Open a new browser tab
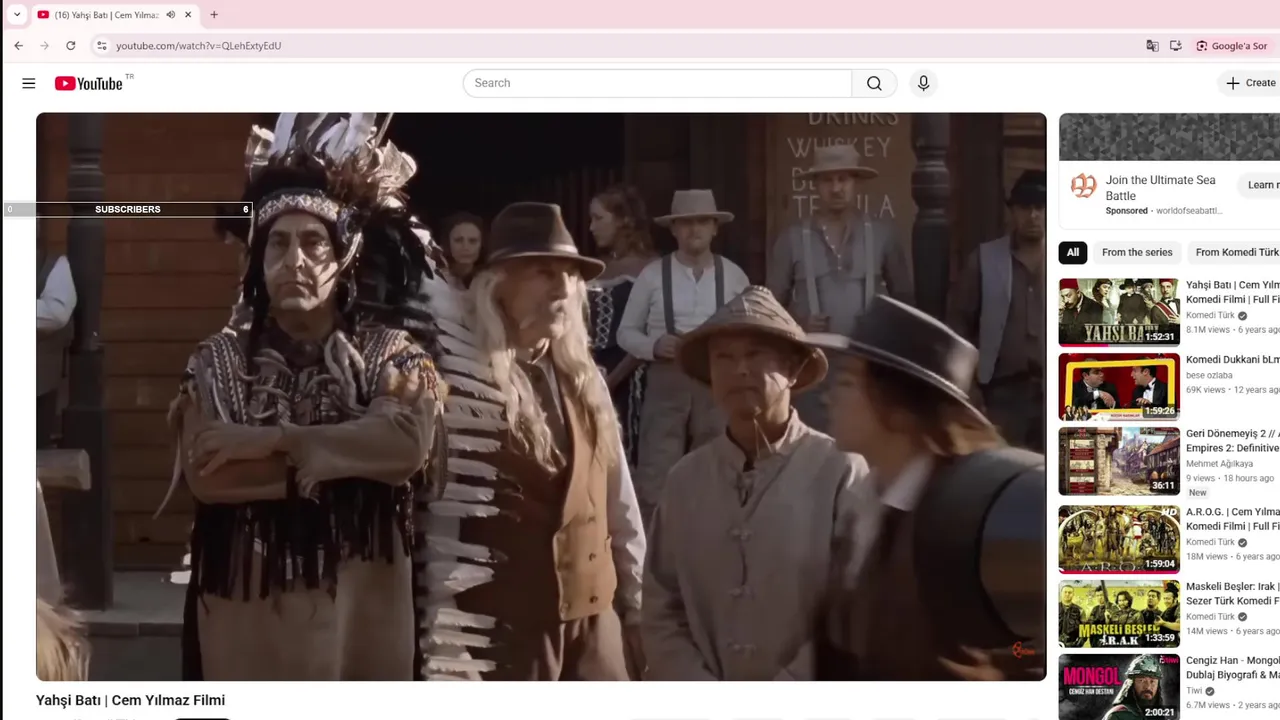This screenshot has width=1280, height=720. click(214, 15)
